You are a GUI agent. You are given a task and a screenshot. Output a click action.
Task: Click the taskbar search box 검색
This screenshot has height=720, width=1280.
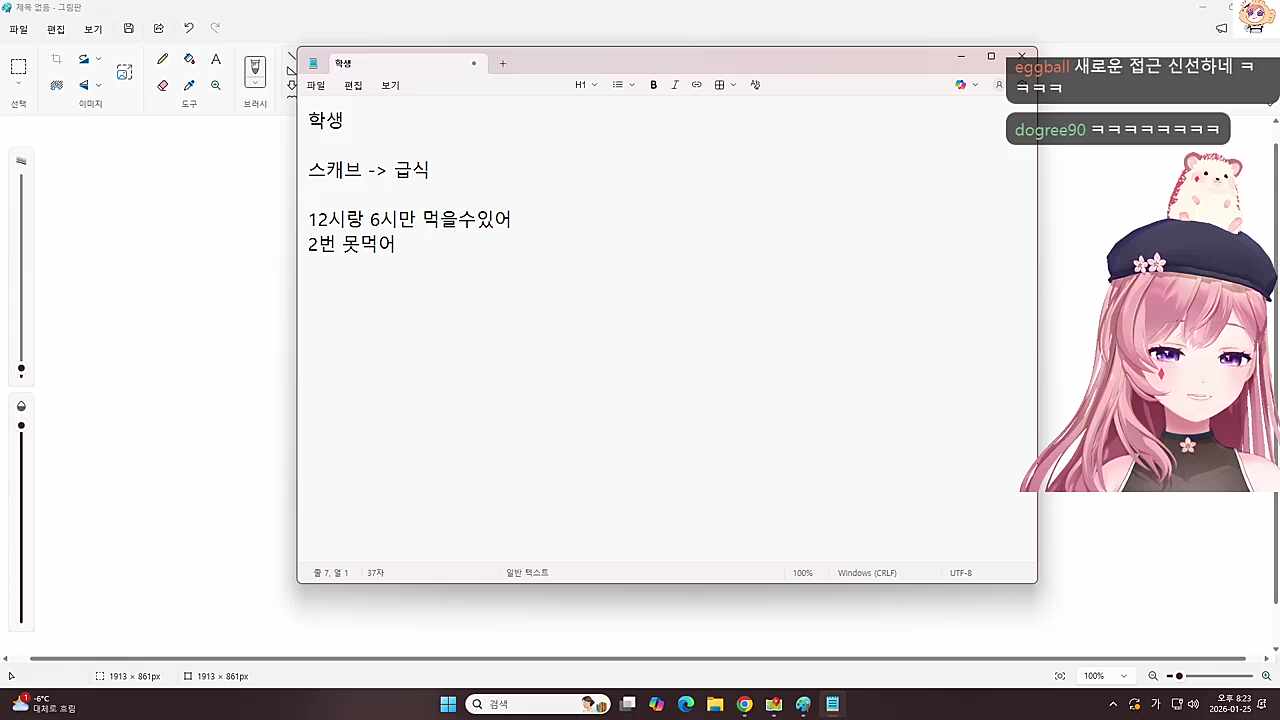tap(538, 704)
